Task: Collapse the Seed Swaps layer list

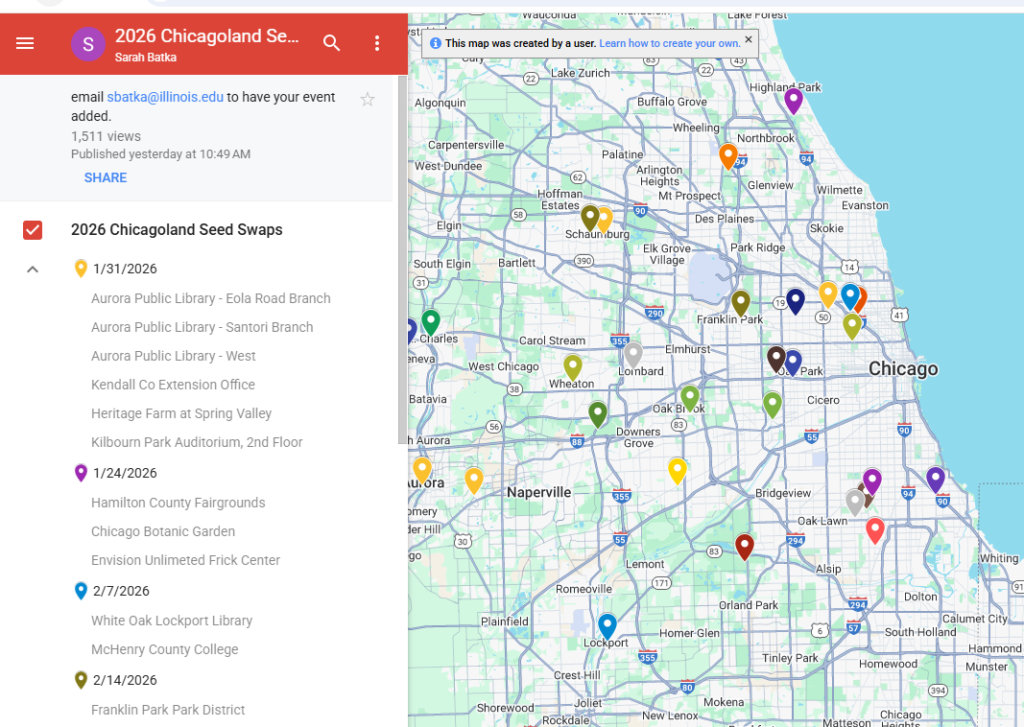Action: coord(33,269)
